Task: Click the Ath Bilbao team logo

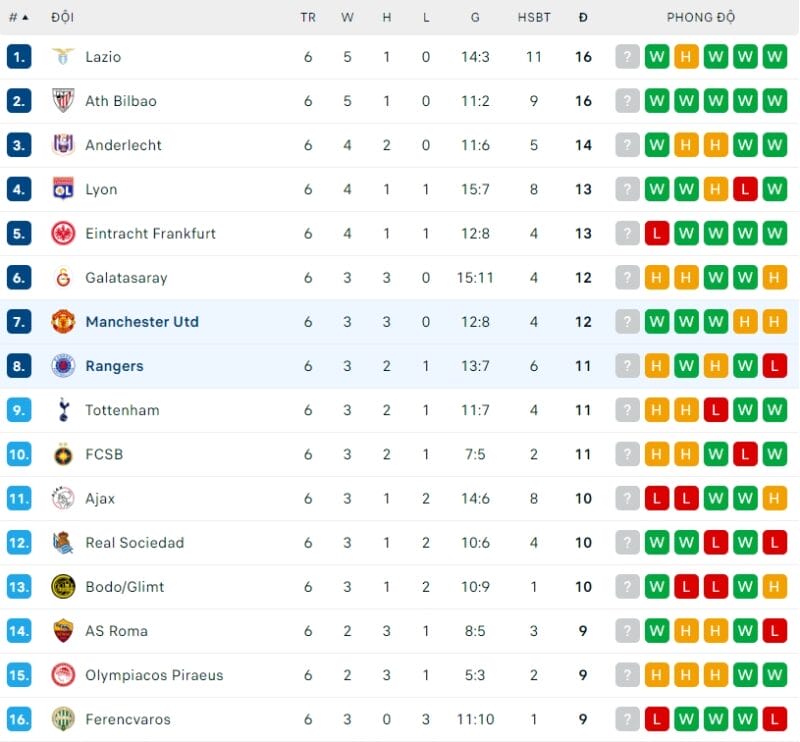Action: pyautogui.click(x=63, y=101)
